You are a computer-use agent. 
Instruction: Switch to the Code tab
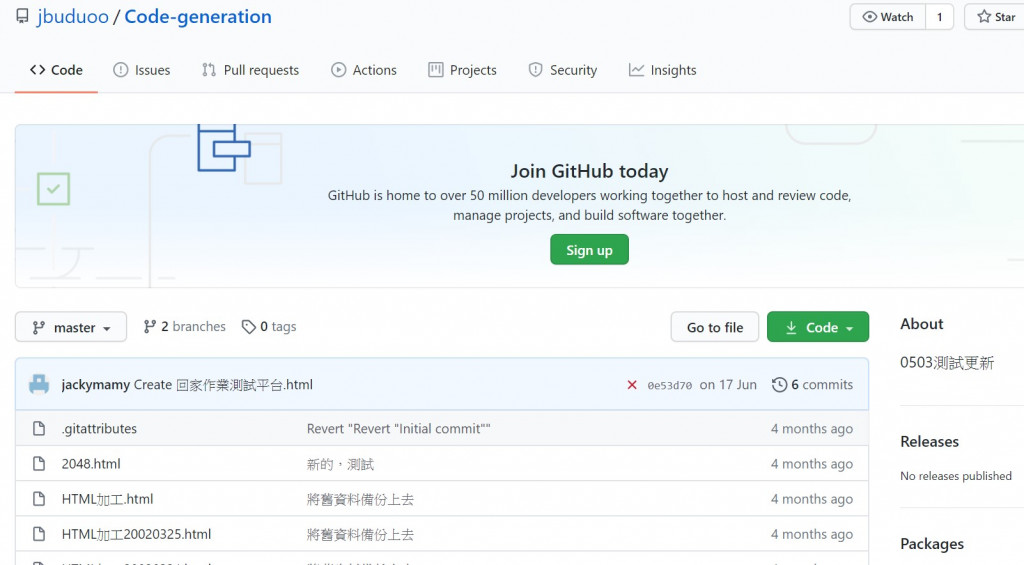56,70
